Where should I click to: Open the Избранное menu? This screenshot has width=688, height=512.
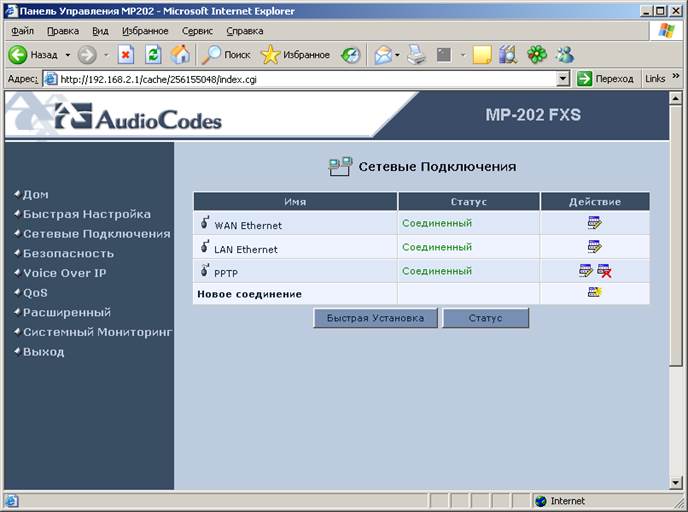click(x=145, y=31)
